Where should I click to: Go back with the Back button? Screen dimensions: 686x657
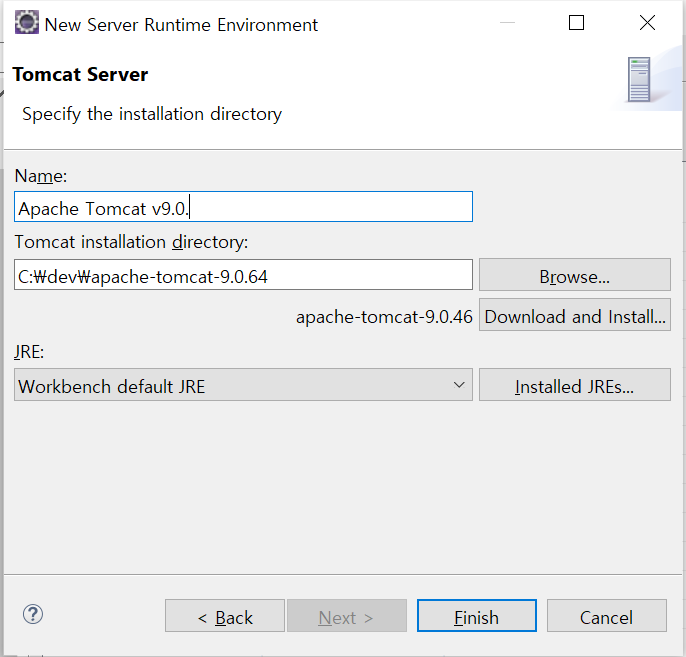[x=225, y=616]
